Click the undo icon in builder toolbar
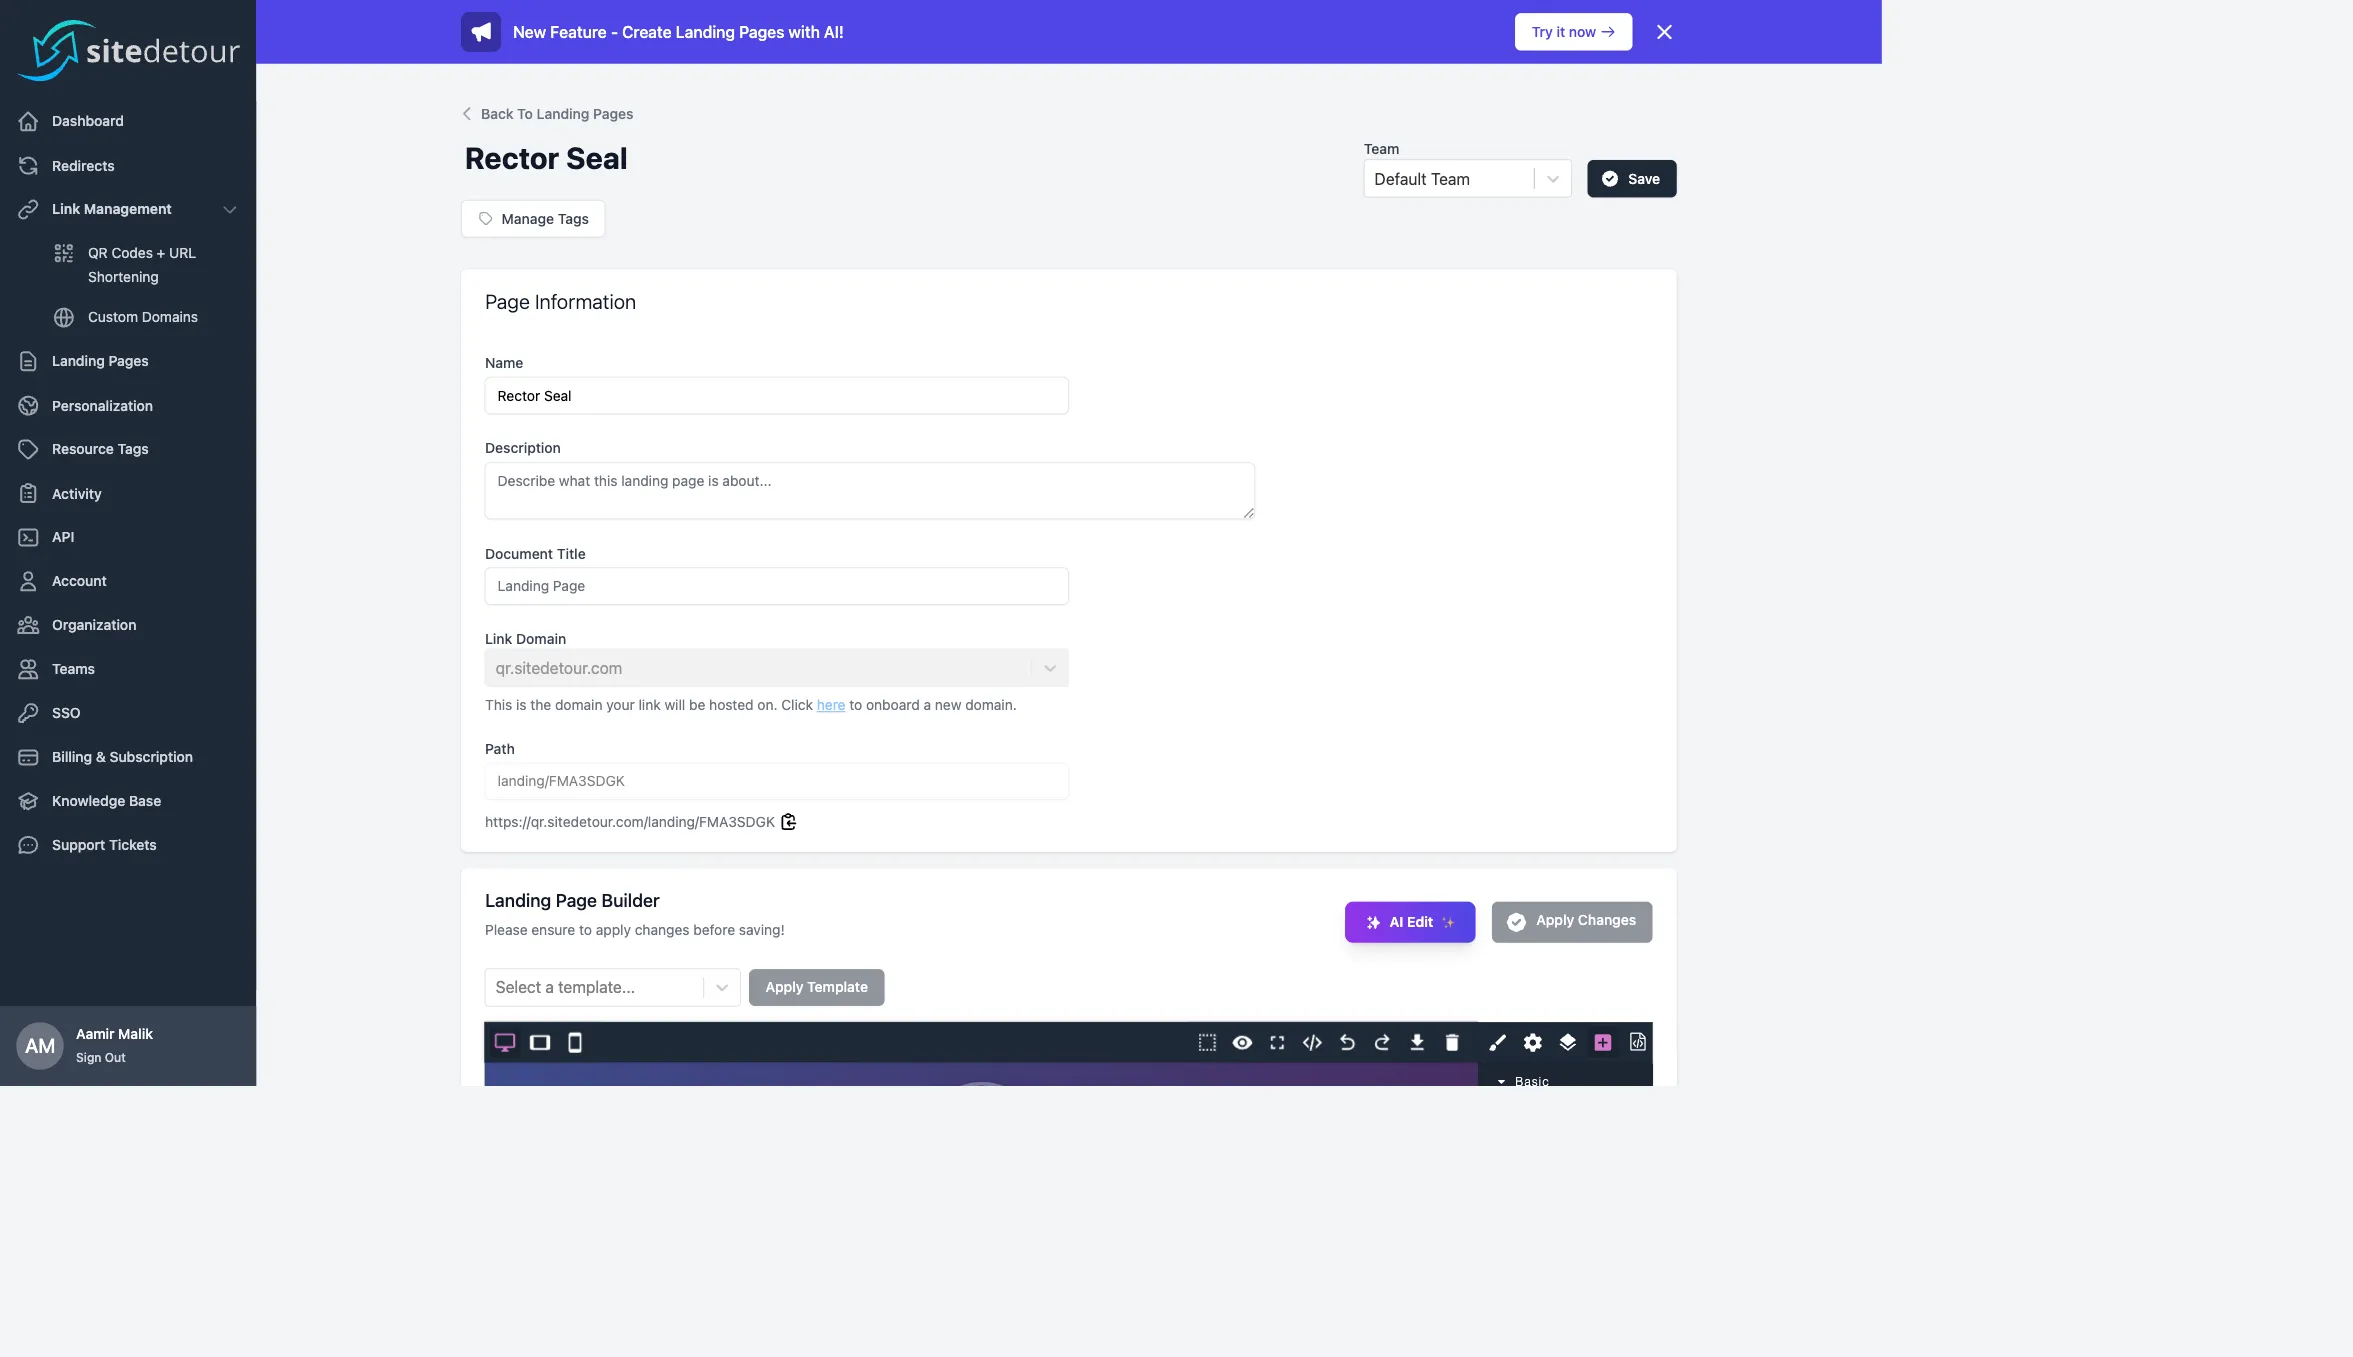2353x1357 pixels. pos(1347,1042)
